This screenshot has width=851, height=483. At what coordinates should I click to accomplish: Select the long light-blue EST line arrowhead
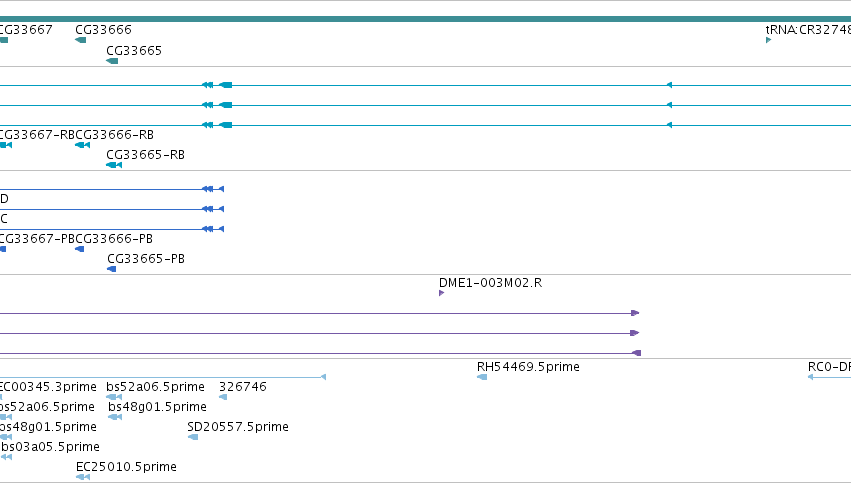click(323, 377)
